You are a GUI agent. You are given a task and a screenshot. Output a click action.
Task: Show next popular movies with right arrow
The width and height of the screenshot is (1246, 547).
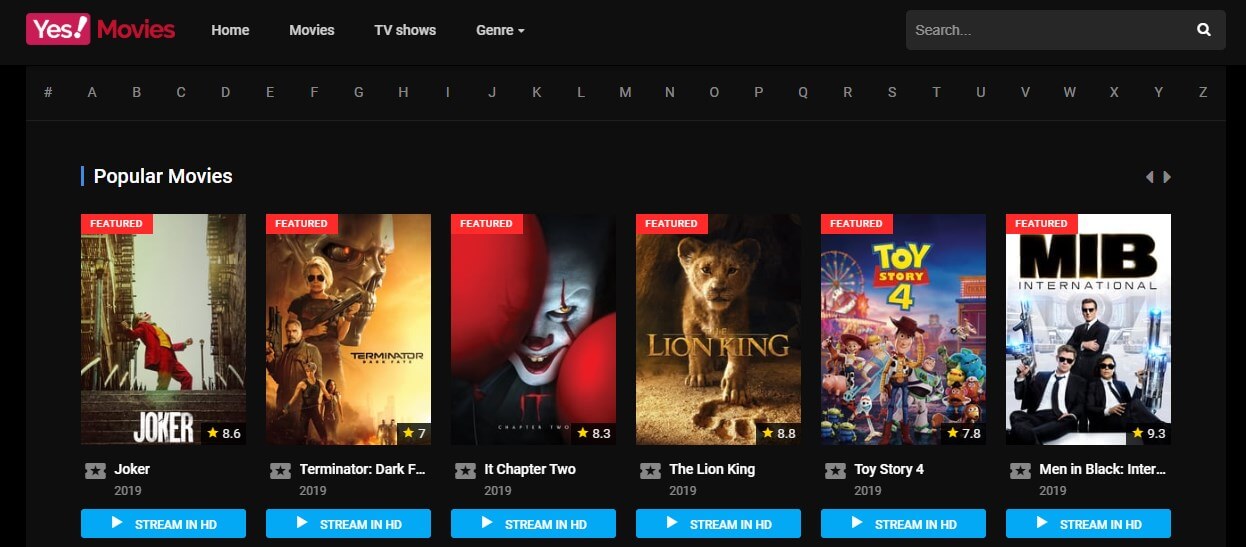pyautogui.click(x=1167, y=177)
